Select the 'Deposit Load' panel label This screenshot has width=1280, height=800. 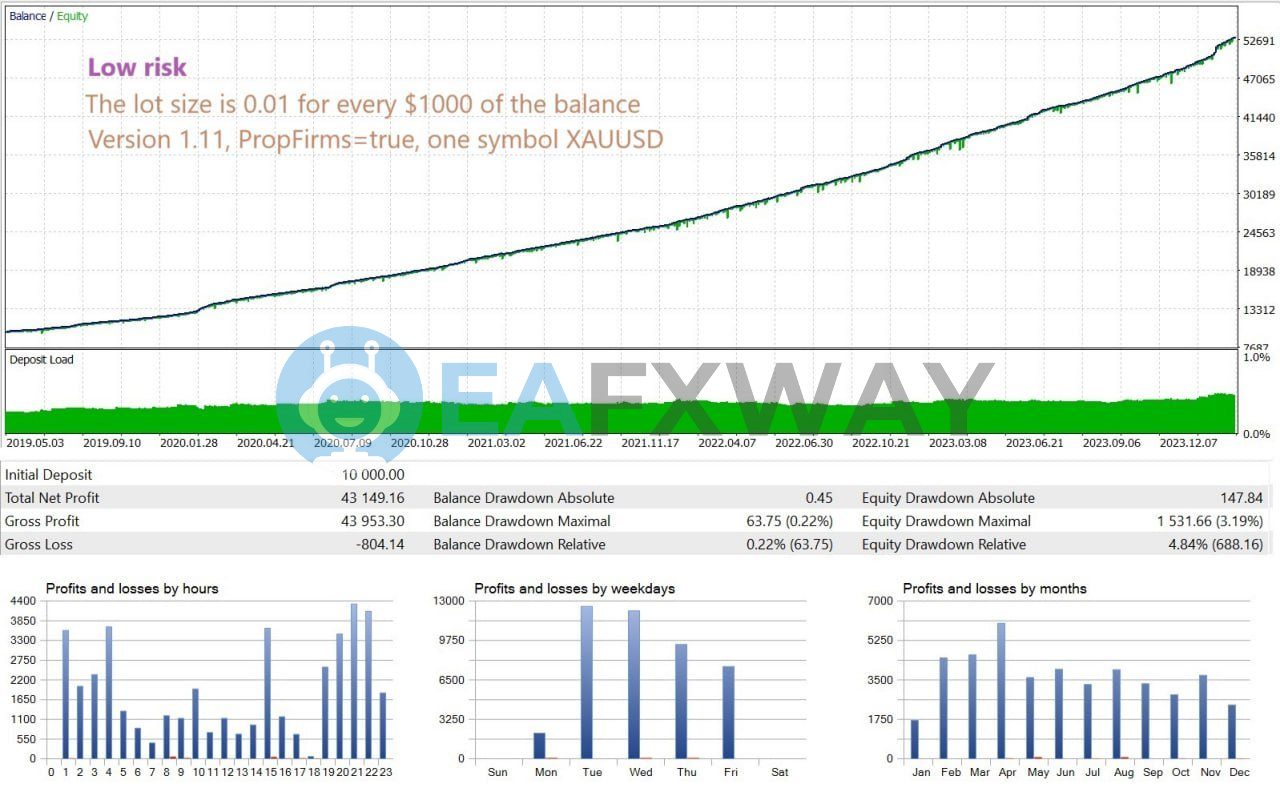click(41, 360)
